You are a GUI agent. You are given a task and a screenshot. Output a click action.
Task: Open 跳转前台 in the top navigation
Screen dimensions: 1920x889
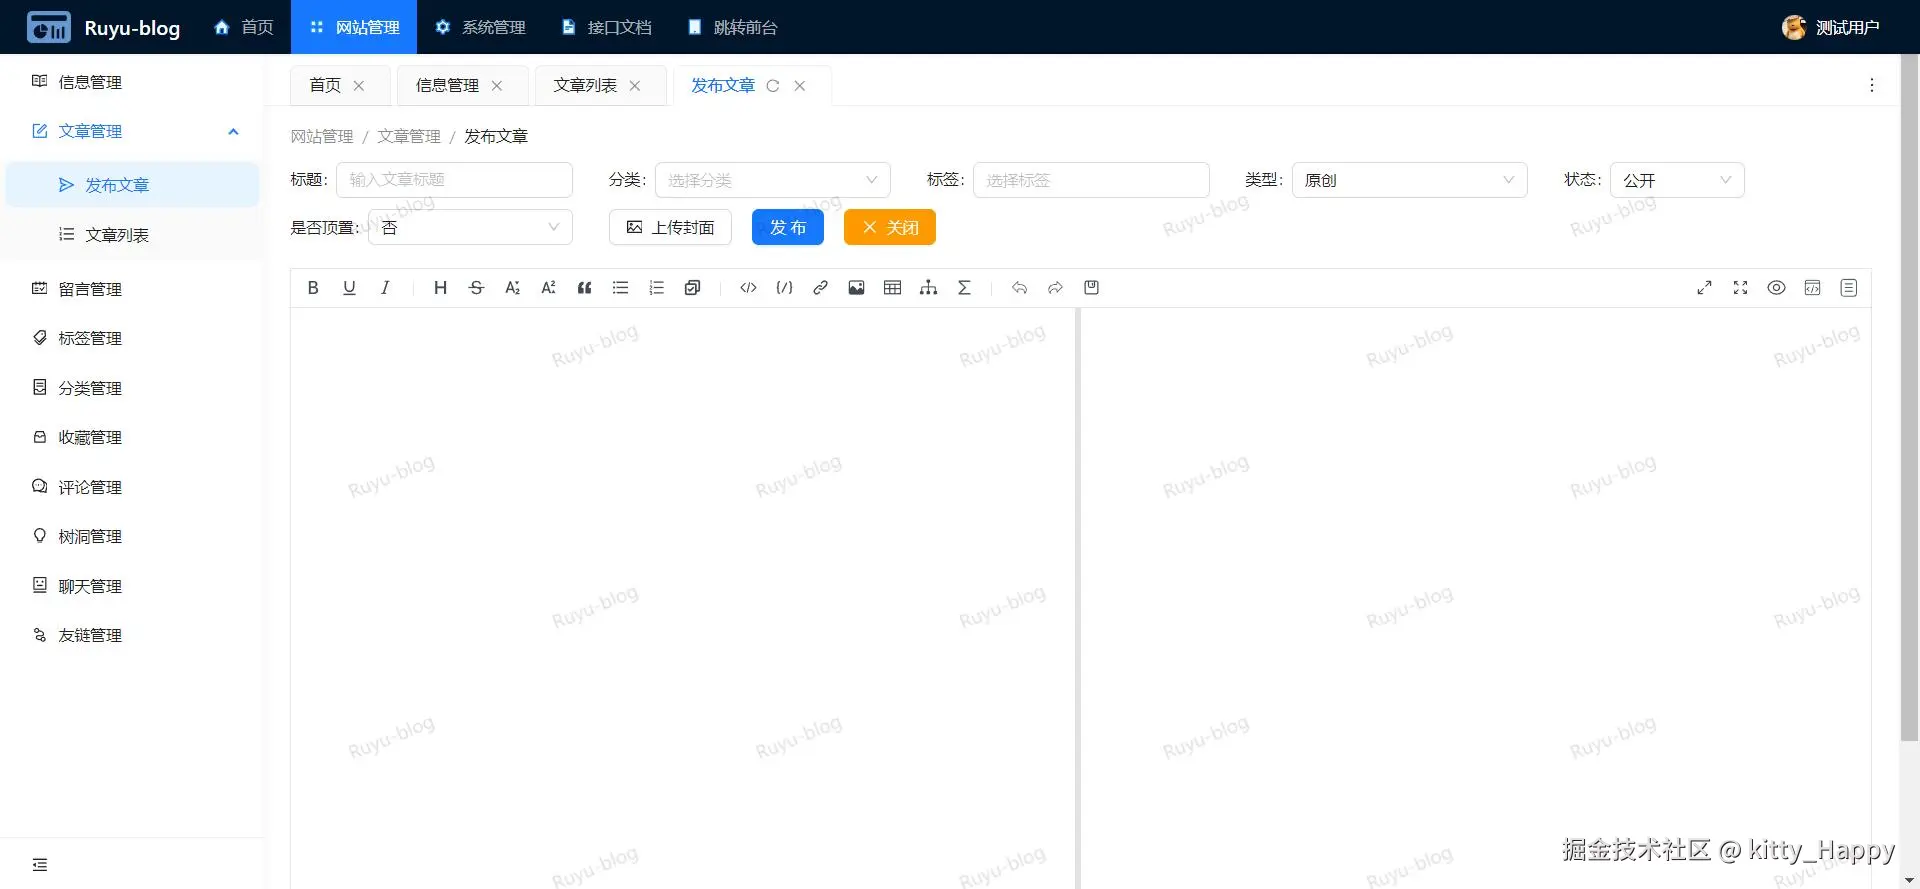(732, 27)
